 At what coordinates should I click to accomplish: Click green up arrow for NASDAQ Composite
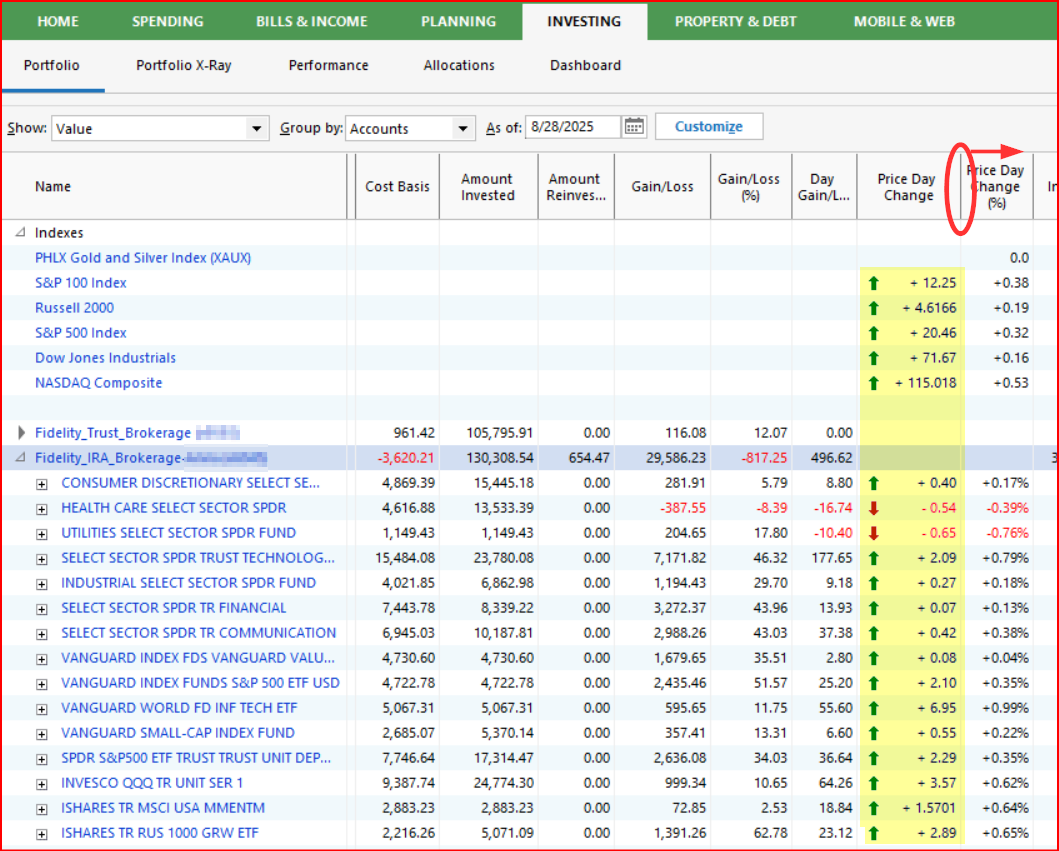click(874, 383)
